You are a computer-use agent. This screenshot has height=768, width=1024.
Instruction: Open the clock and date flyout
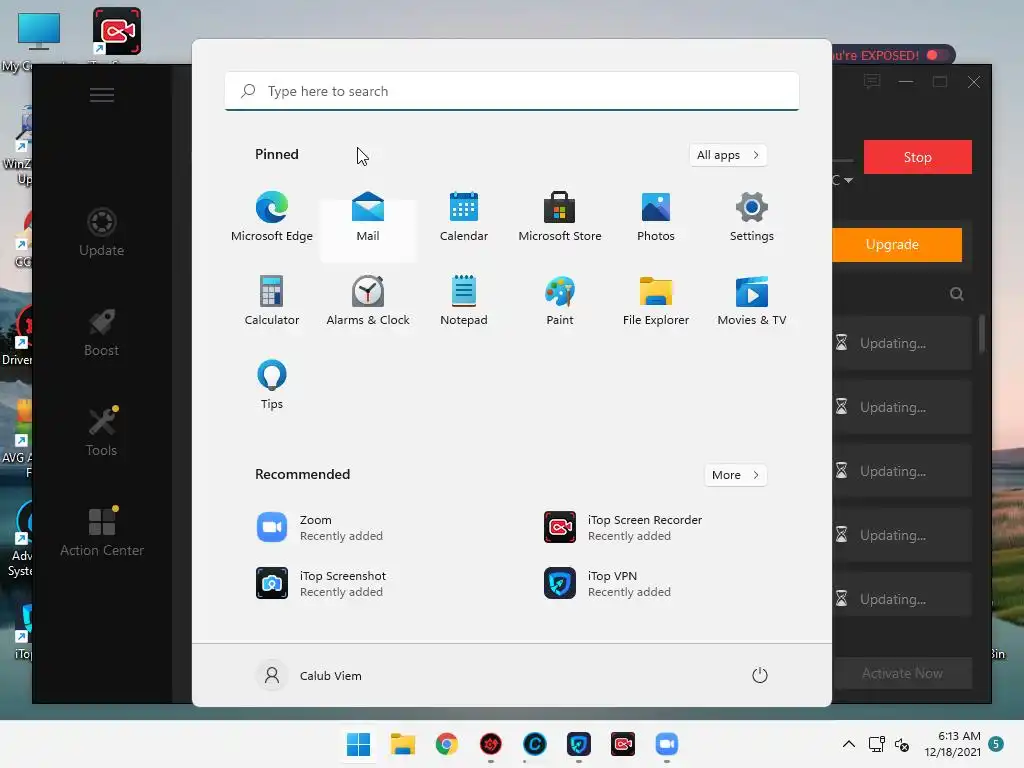(x=952, y=744)
